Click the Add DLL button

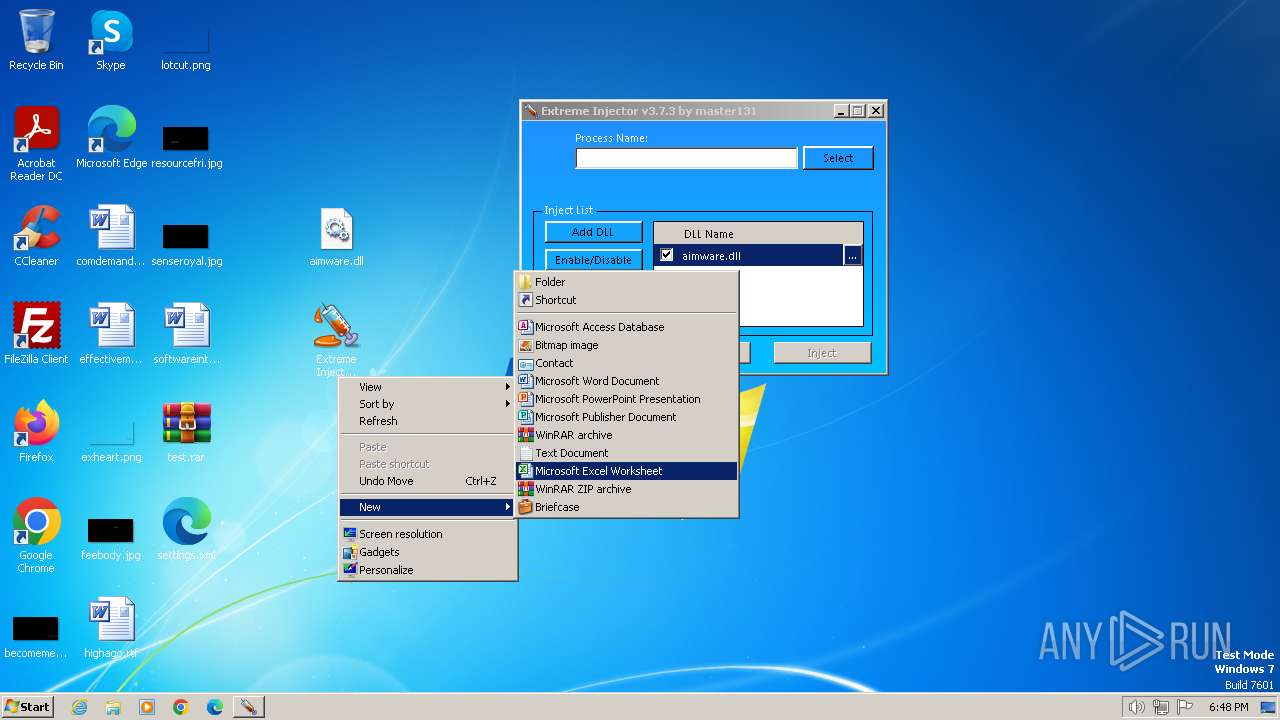593,232
